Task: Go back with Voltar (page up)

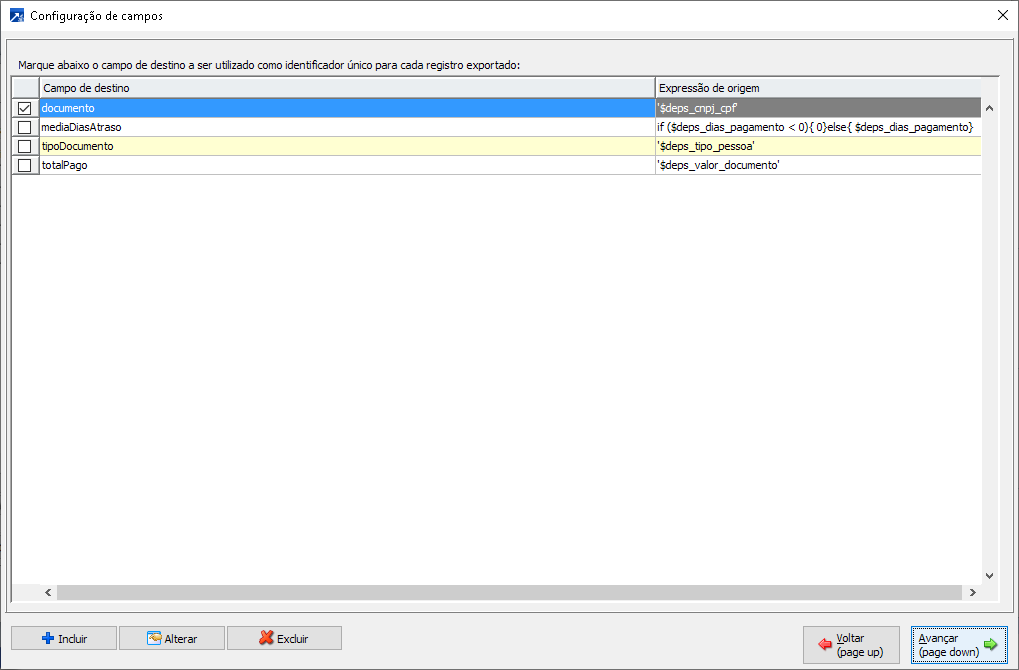Action: click(851, 645)
